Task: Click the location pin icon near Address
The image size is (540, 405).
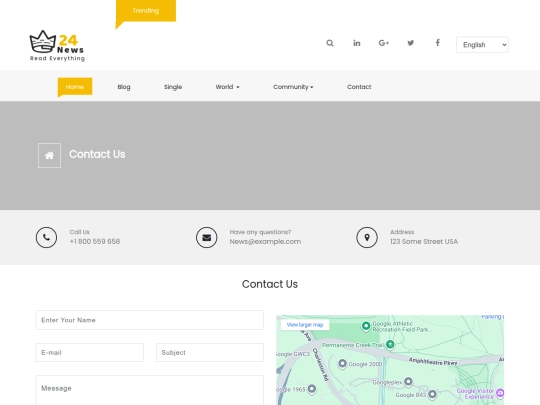Action: click(367, 237)
